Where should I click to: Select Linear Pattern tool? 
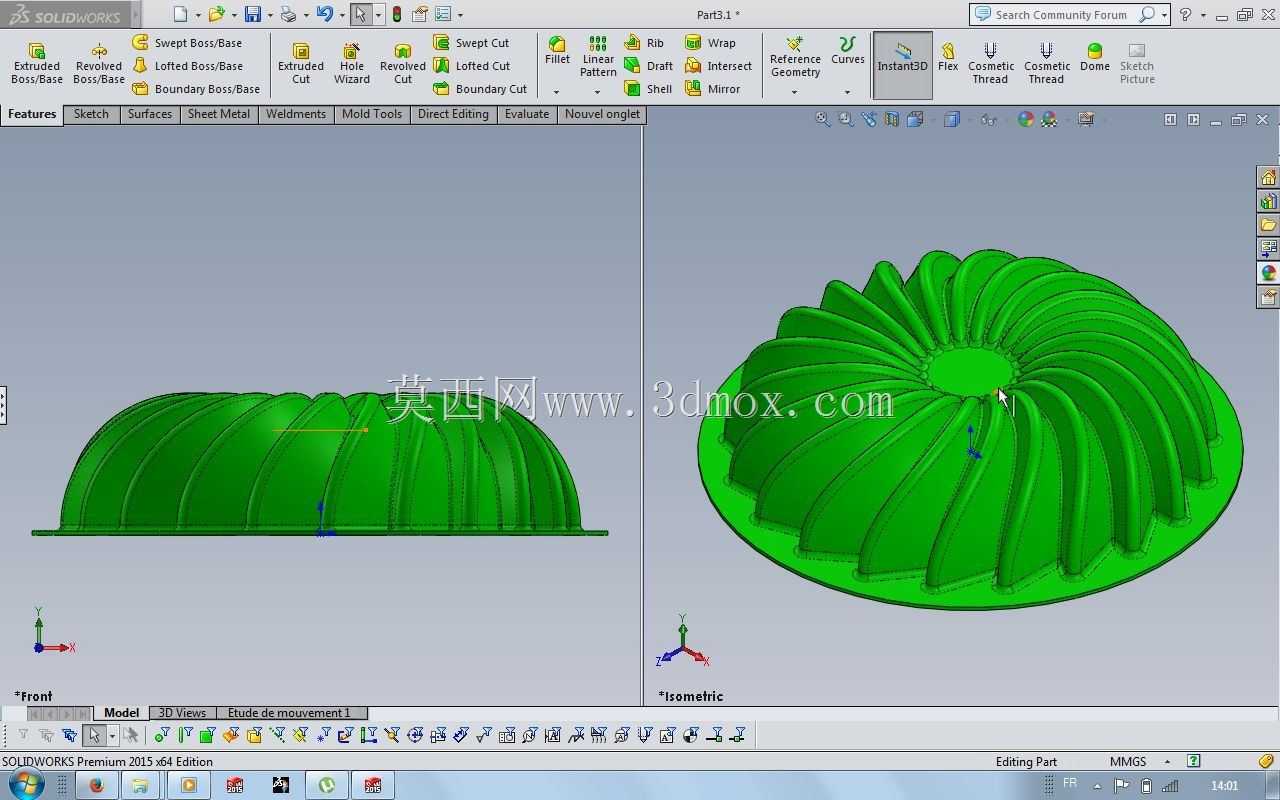pos(598,57)
